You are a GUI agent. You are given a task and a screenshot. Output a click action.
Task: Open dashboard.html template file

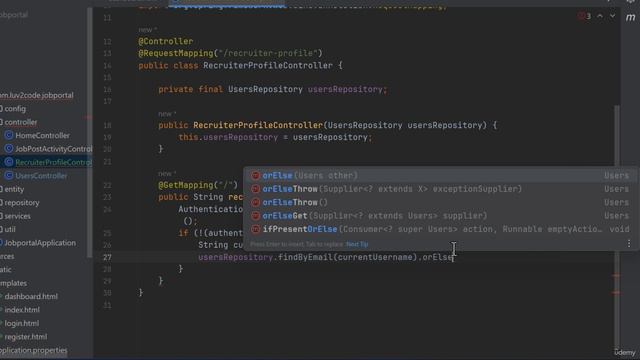click(31, 297)
